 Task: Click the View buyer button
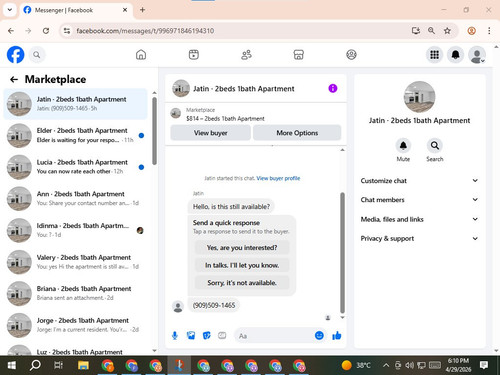click(x=211, y=133)
